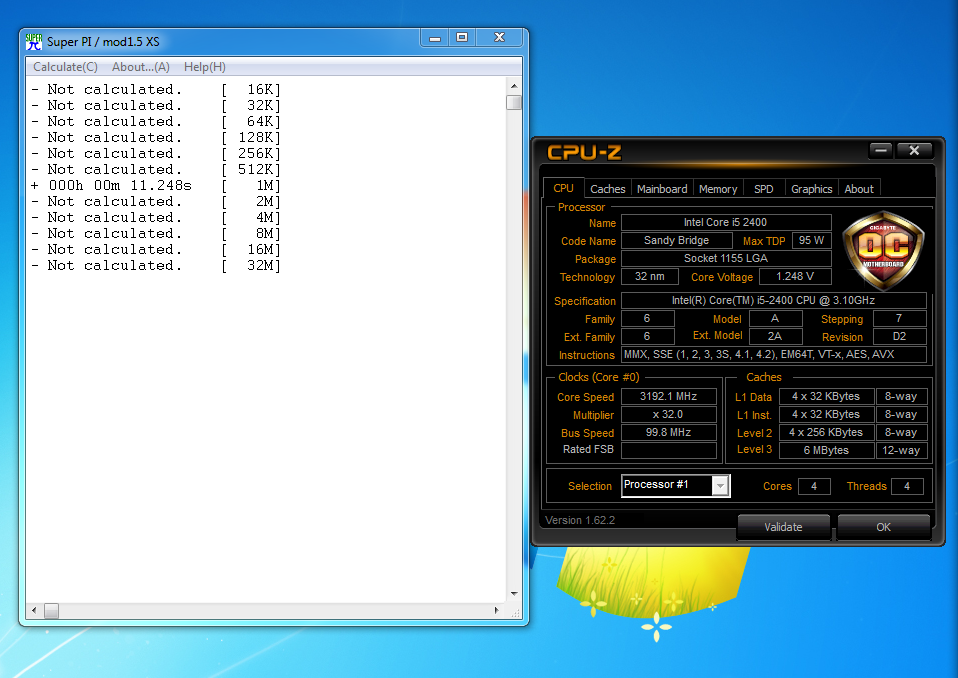Screen dimensions: 958x678
Task: Switch to the Memory tab in CPU-Z
Action: (718, 189)
